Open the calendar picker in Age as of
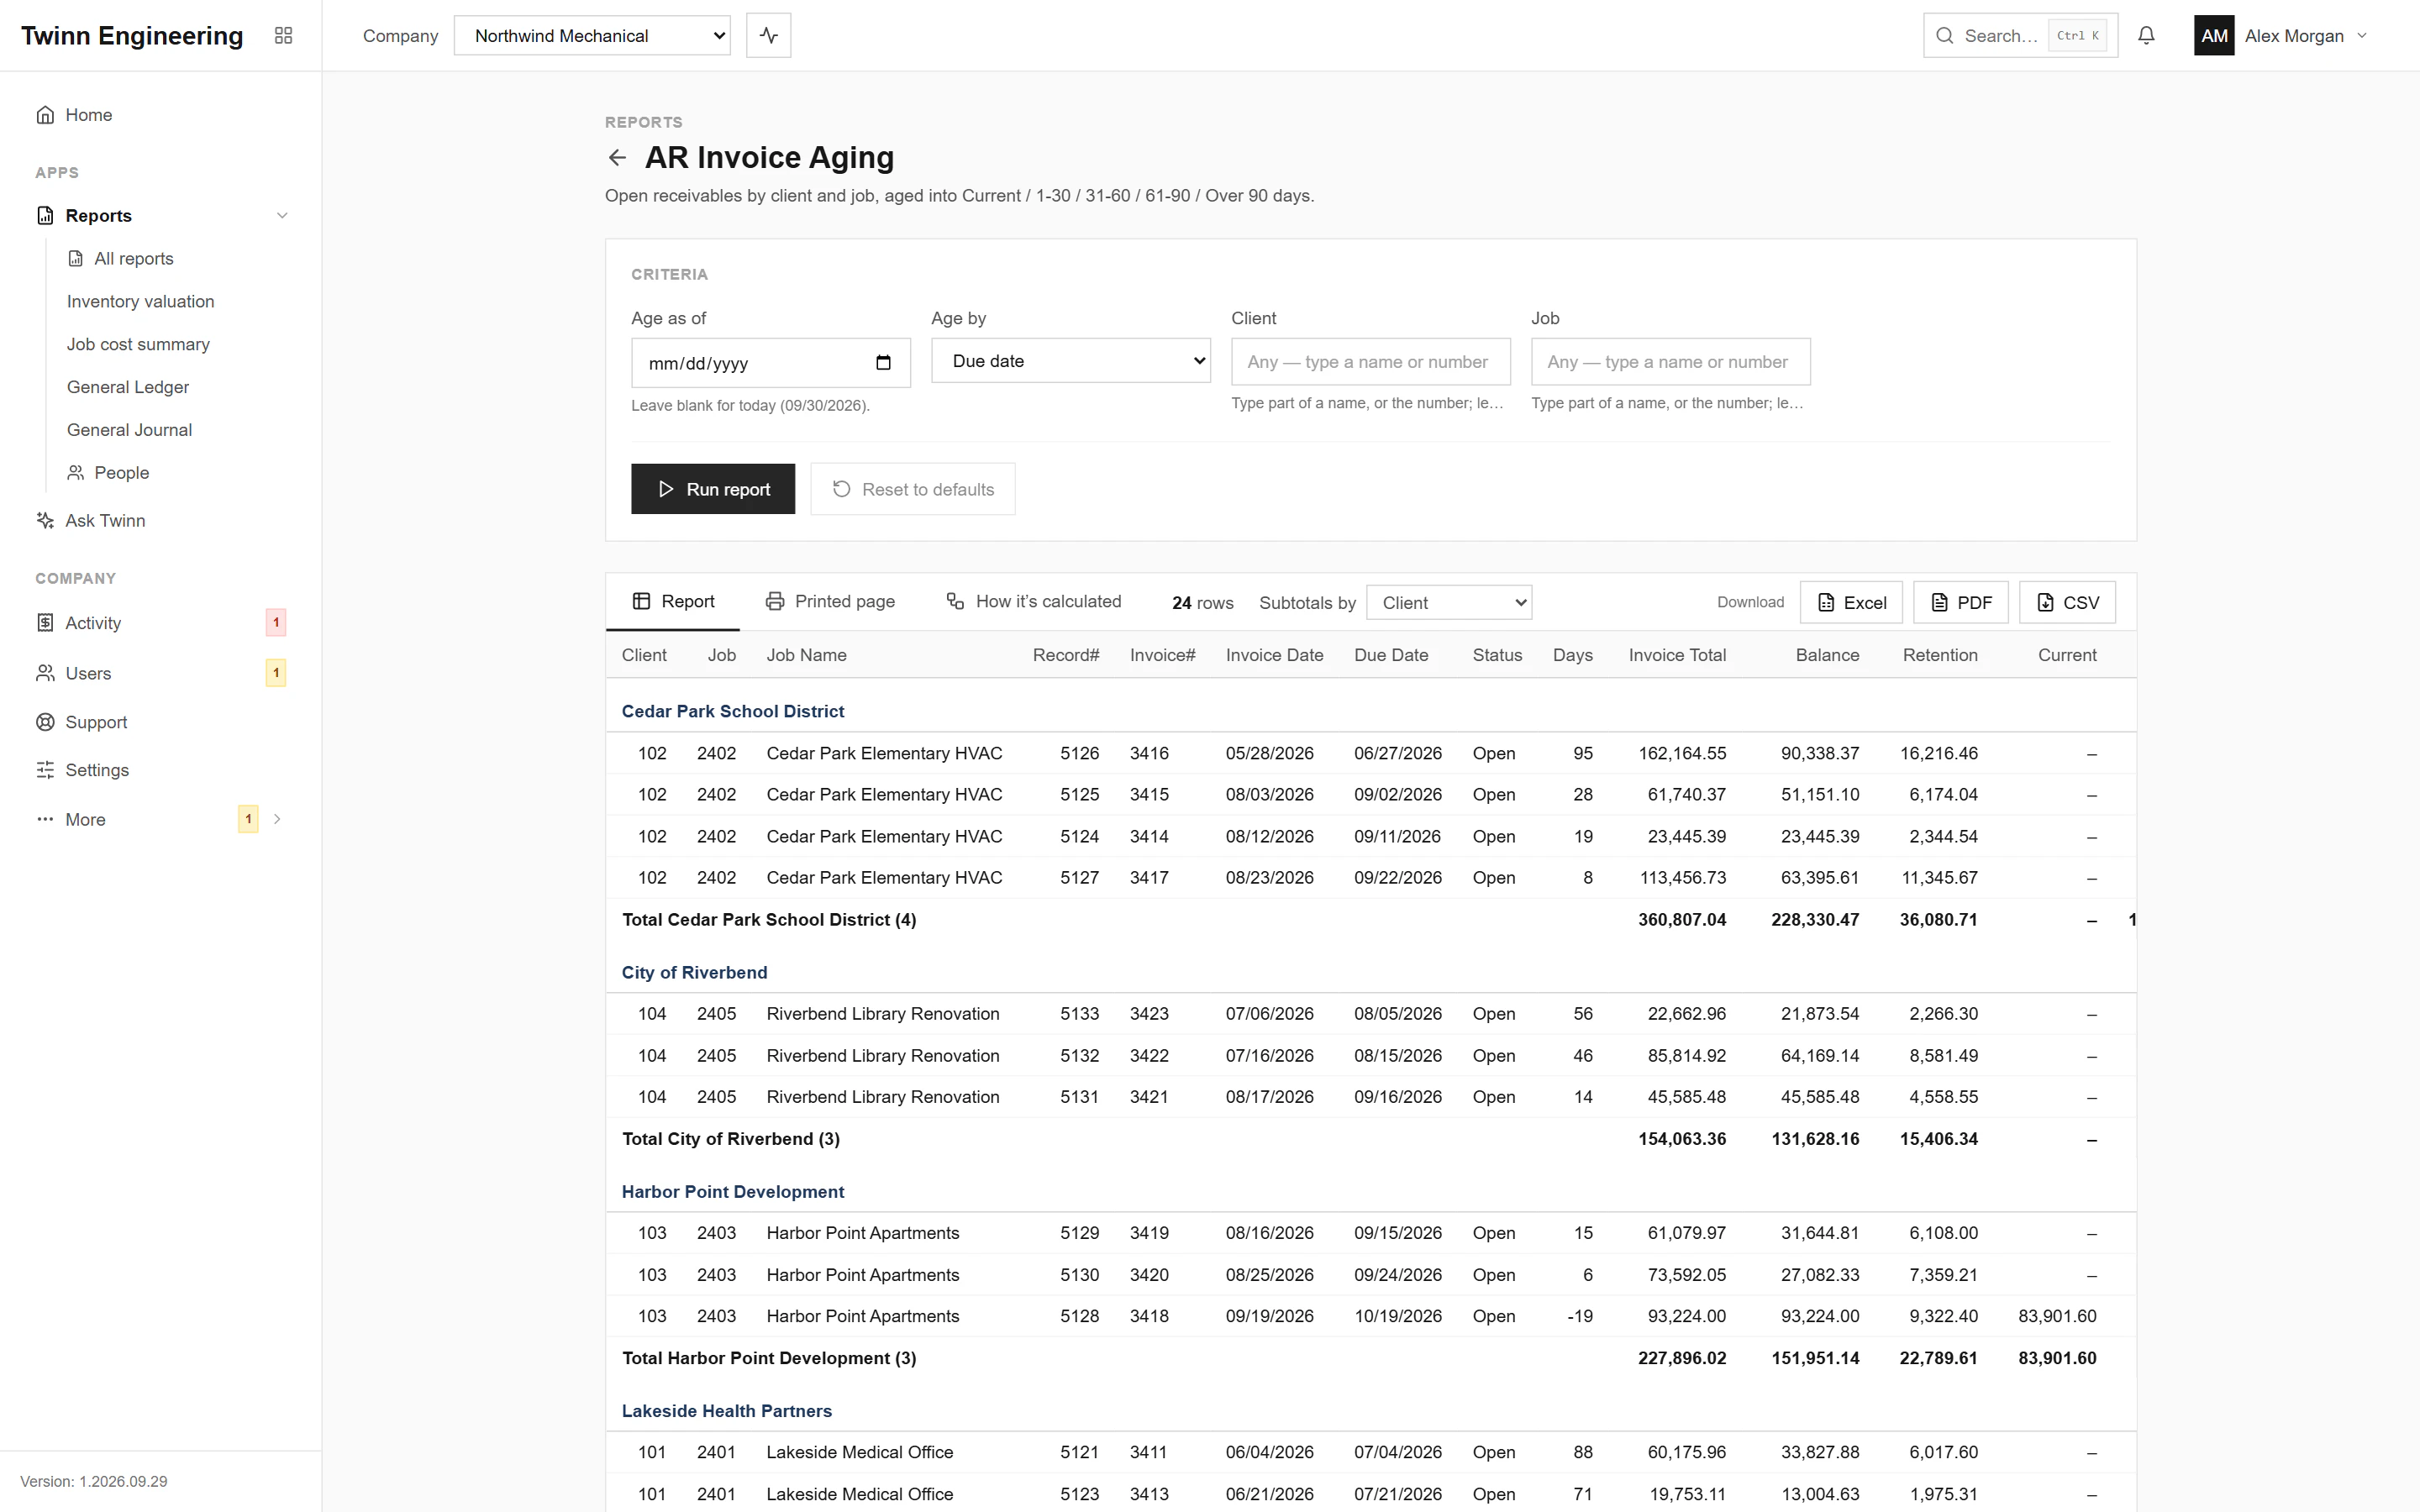The height and width of the screenshot is (1512, 2420). 883,363
